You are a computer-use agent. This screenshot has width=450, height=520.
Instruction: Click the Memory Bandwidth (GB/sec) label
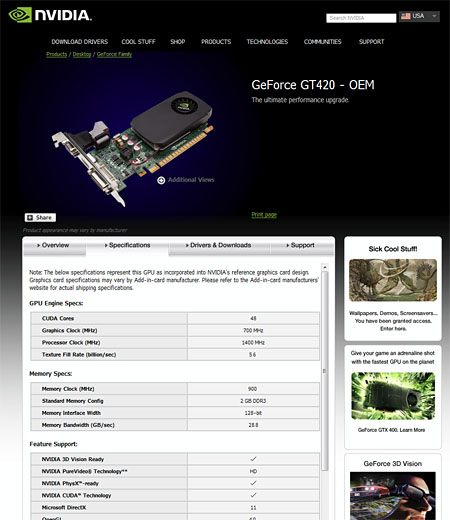pyautogui.click(x=78, y=425)
